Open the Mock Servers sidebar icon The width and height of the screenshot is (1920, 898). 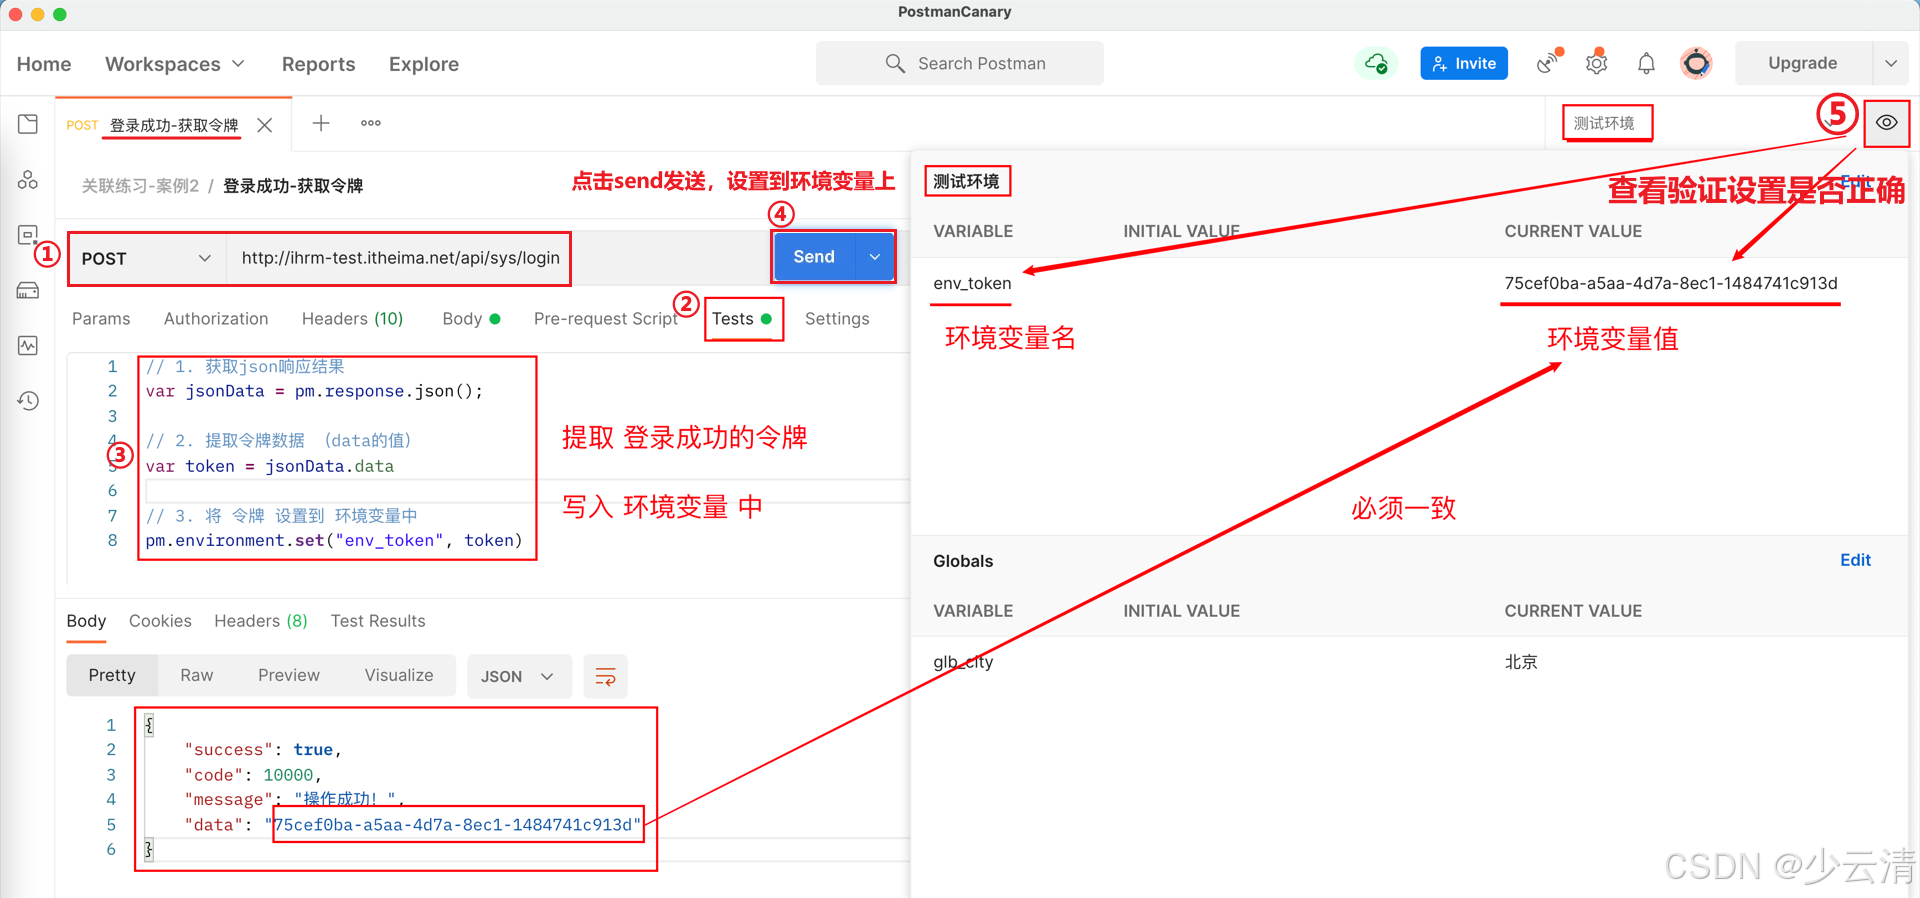pyautogui.click(x=28, y=291)
